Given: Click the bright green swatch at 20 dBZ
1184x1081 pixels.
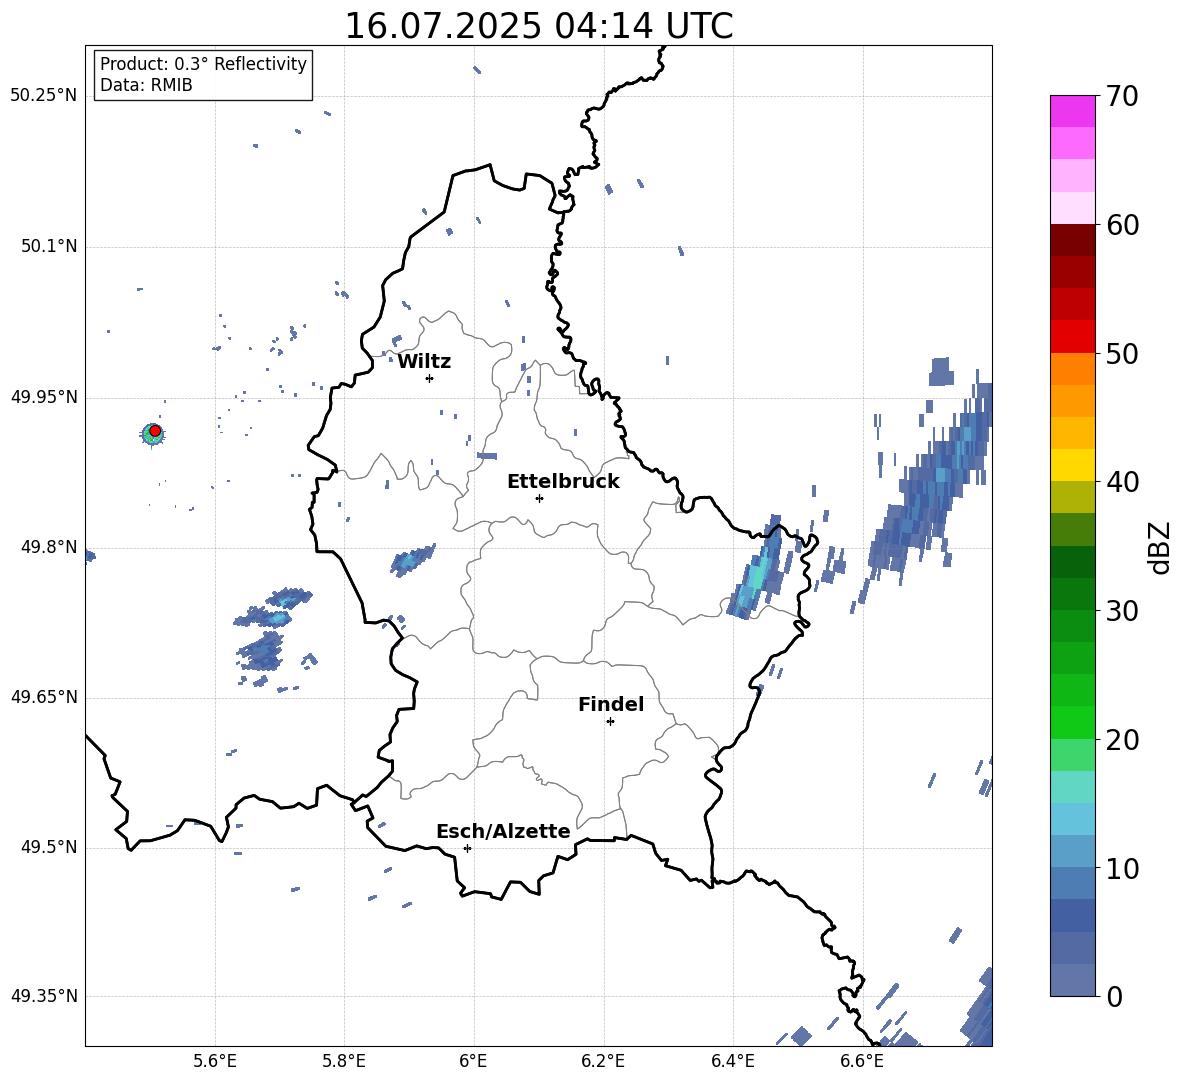Looking at the screenshot, I should (1072, 722).
